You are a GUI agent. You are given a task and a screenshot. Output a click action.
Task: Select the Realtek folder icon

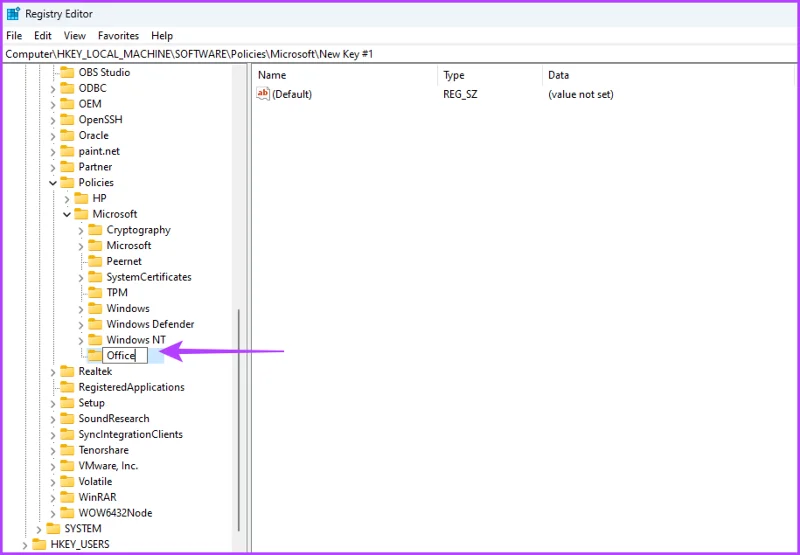coord(67,371)
